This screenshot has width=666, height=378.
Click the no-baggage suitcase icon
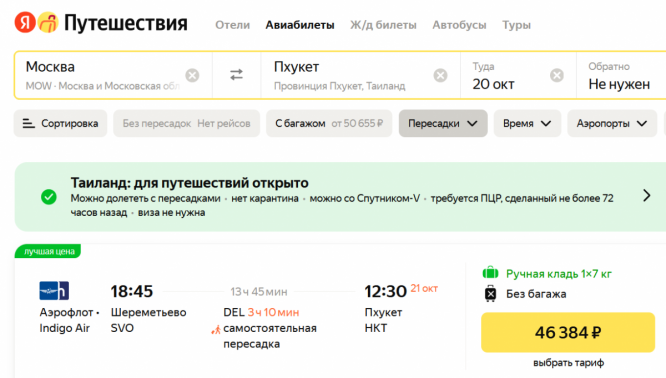coord(490,293)
